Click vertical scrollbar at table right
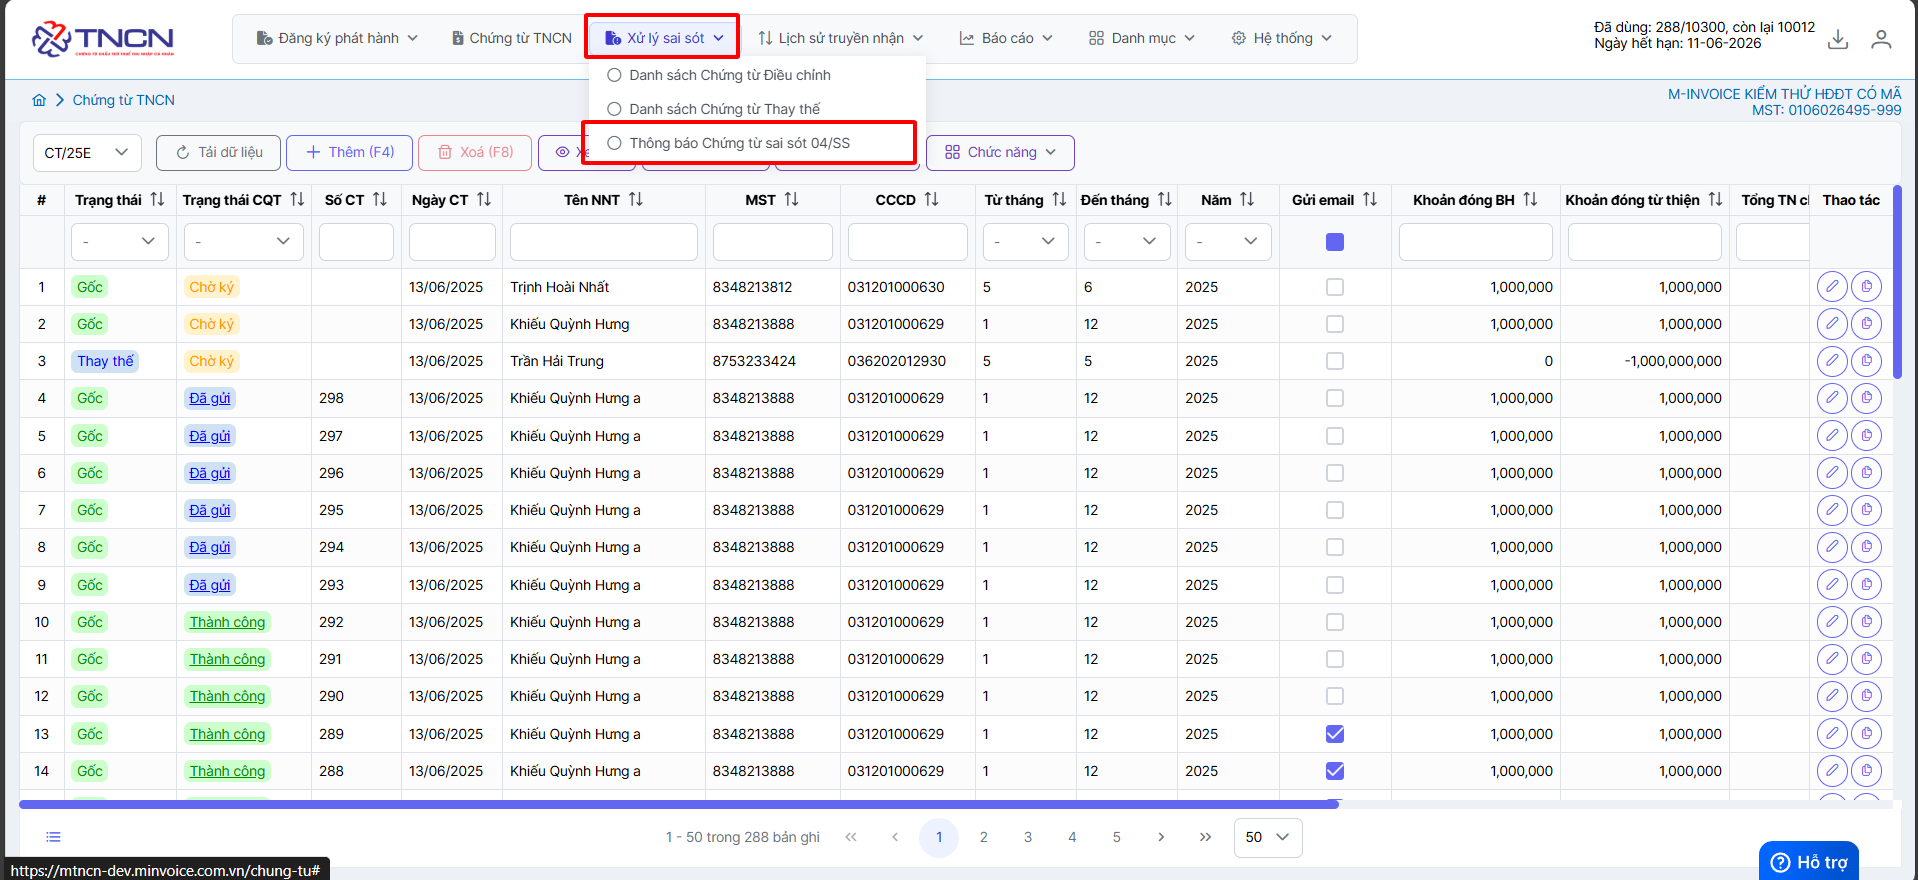This screenshot has height=880, width=1918. coord(1897,282)
